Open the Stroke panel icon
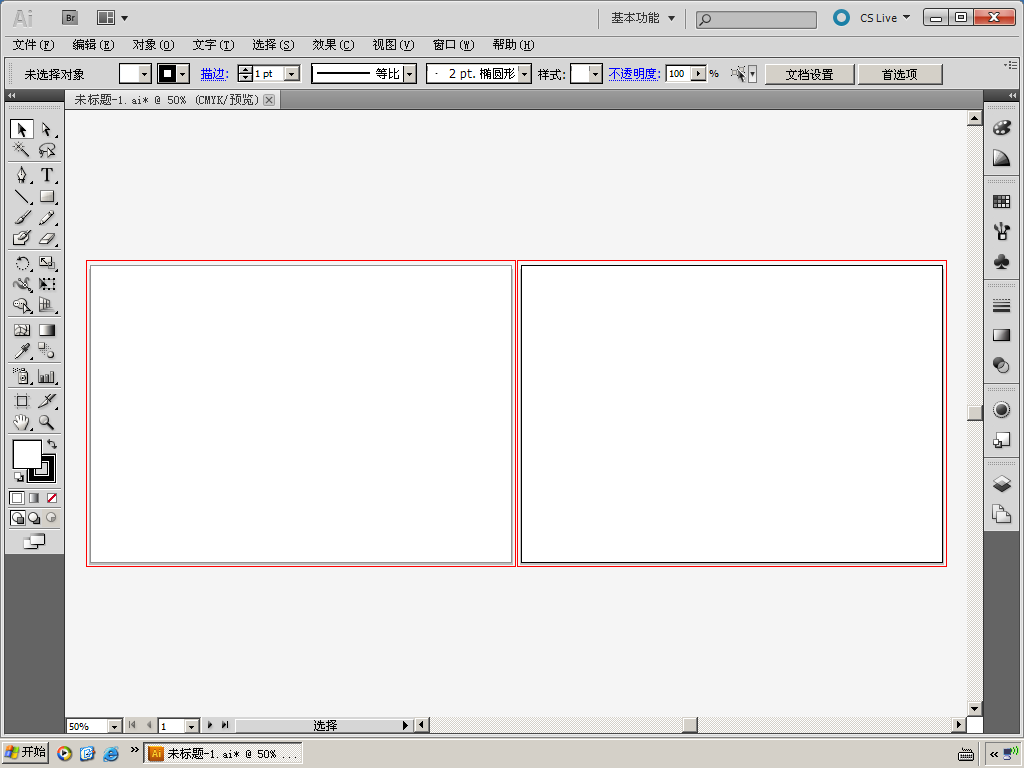 tap(1001, 305)
